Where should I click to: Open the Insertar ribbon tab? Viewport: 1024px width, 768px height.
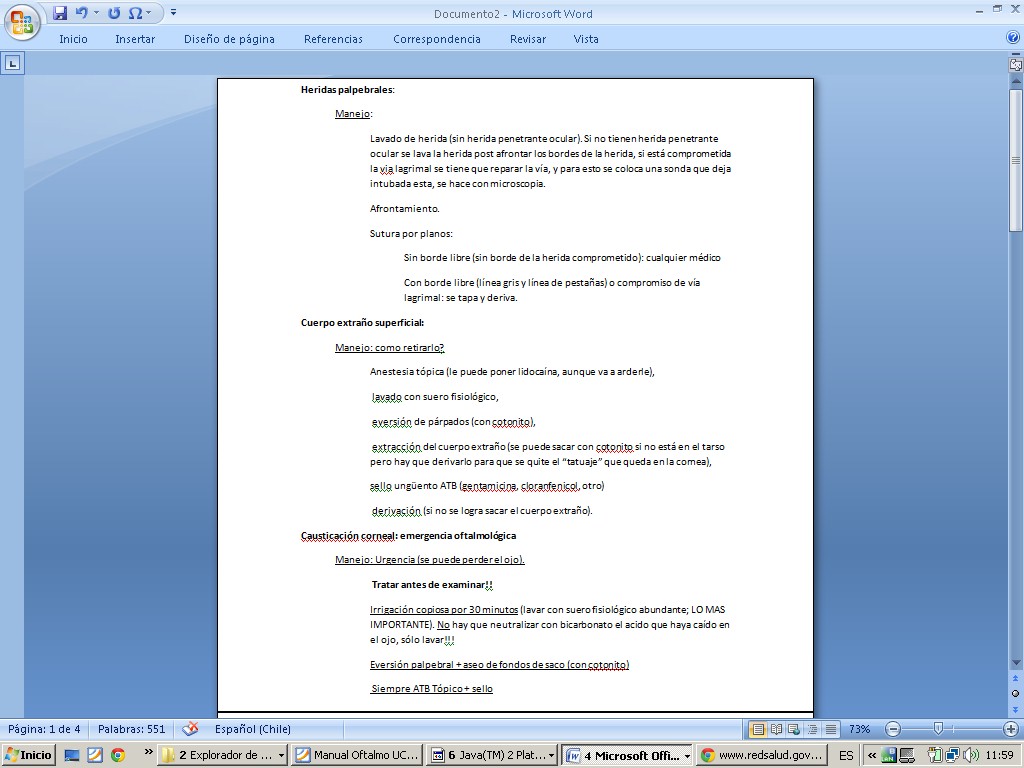click(135, 39)
